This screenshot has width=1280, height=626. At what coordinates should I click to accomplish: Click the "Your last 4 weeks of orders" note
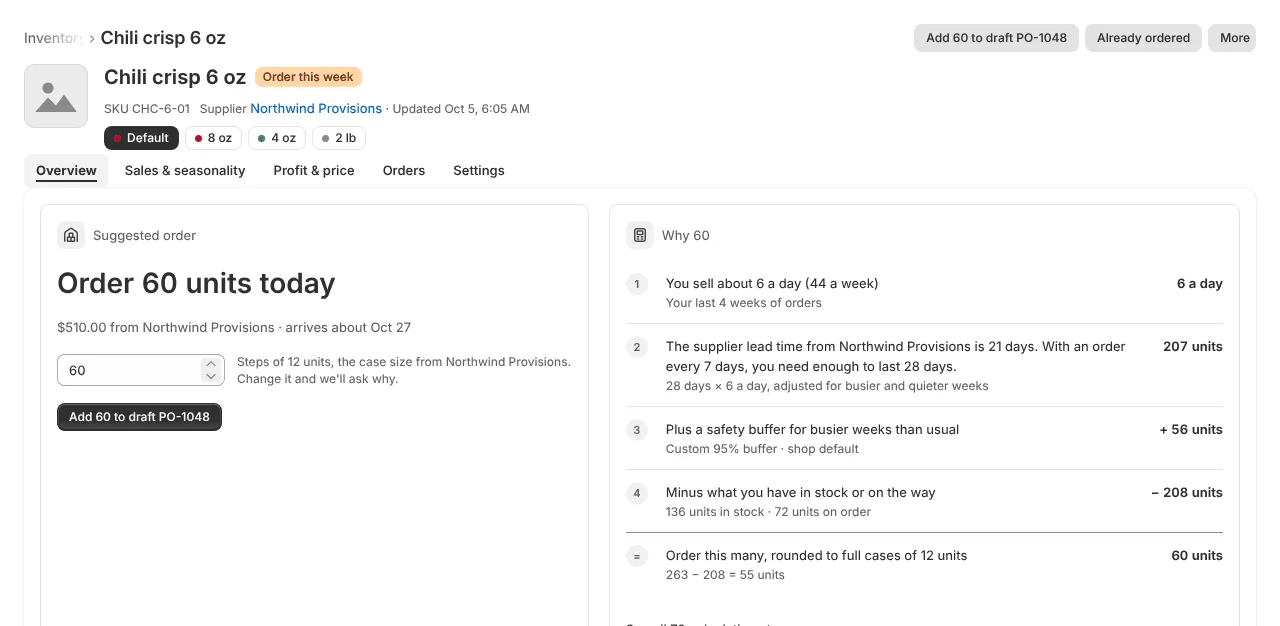click(744, 303)
